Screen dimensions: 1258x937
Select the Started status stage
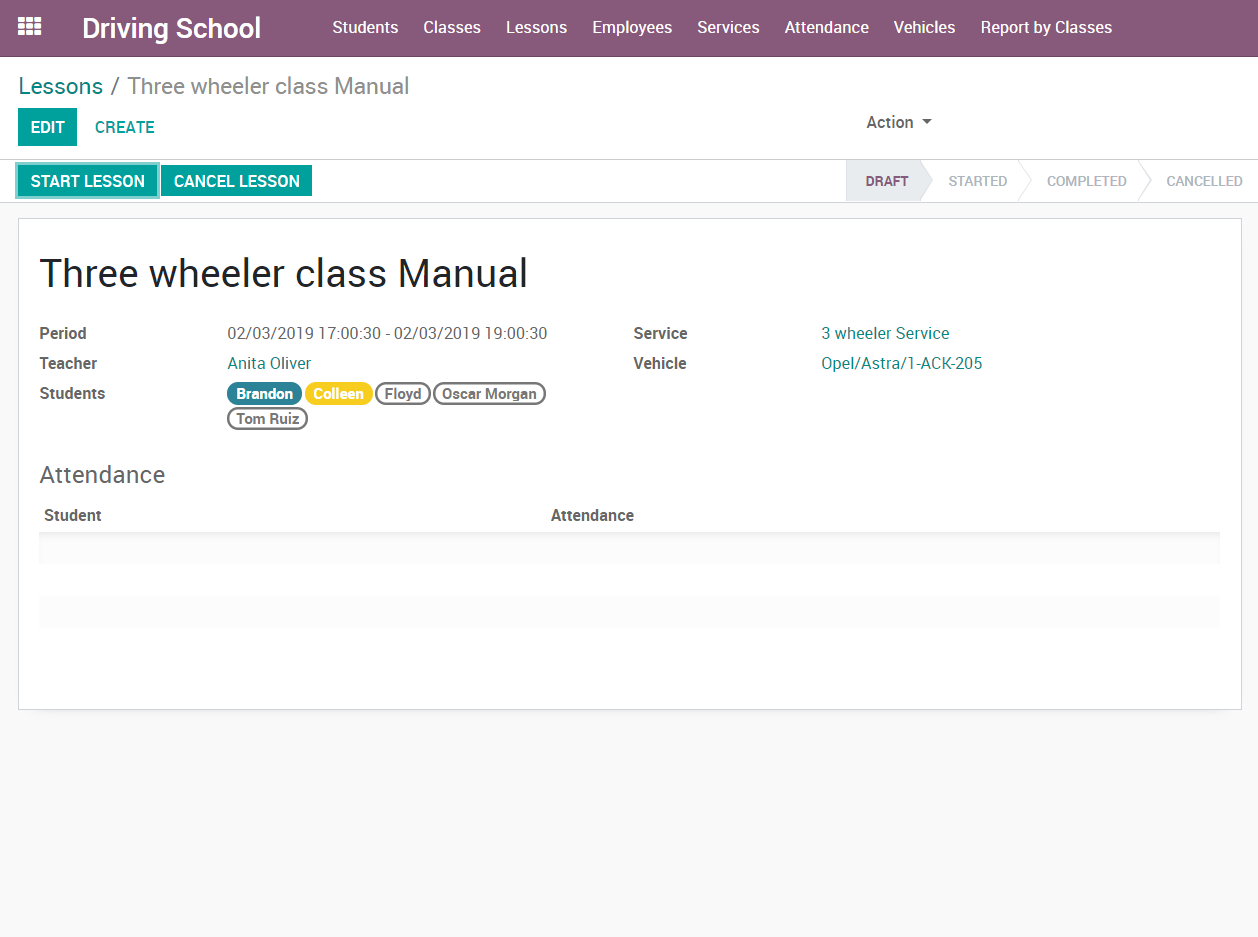977,181
